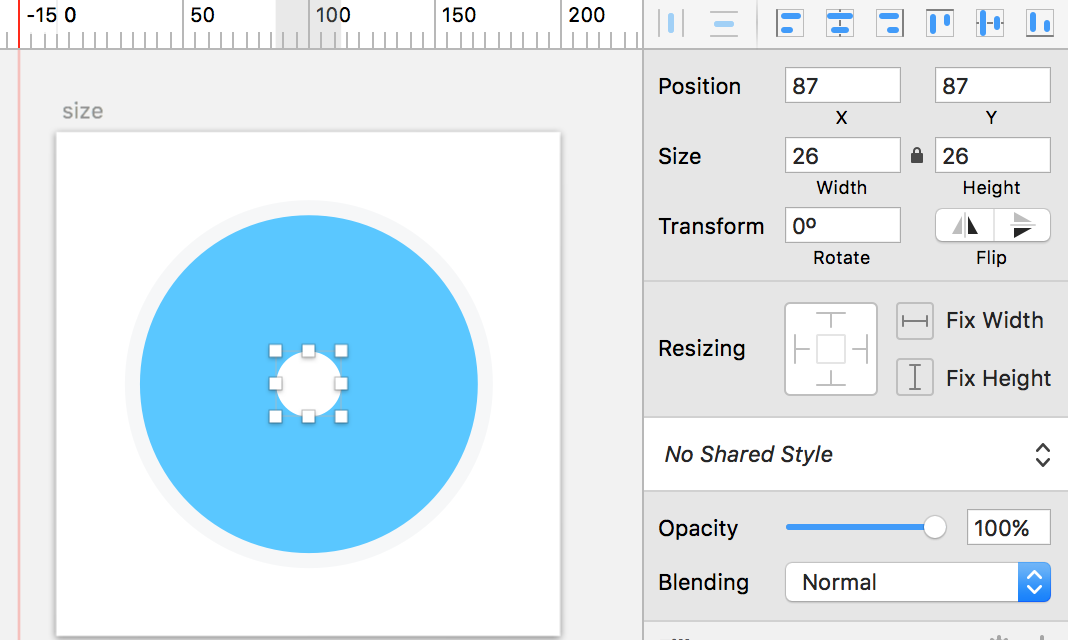Viewport: 1068px width, 640px height.
Task: Click the resizing constraints pin box
Action: click(x=831, y=349)
